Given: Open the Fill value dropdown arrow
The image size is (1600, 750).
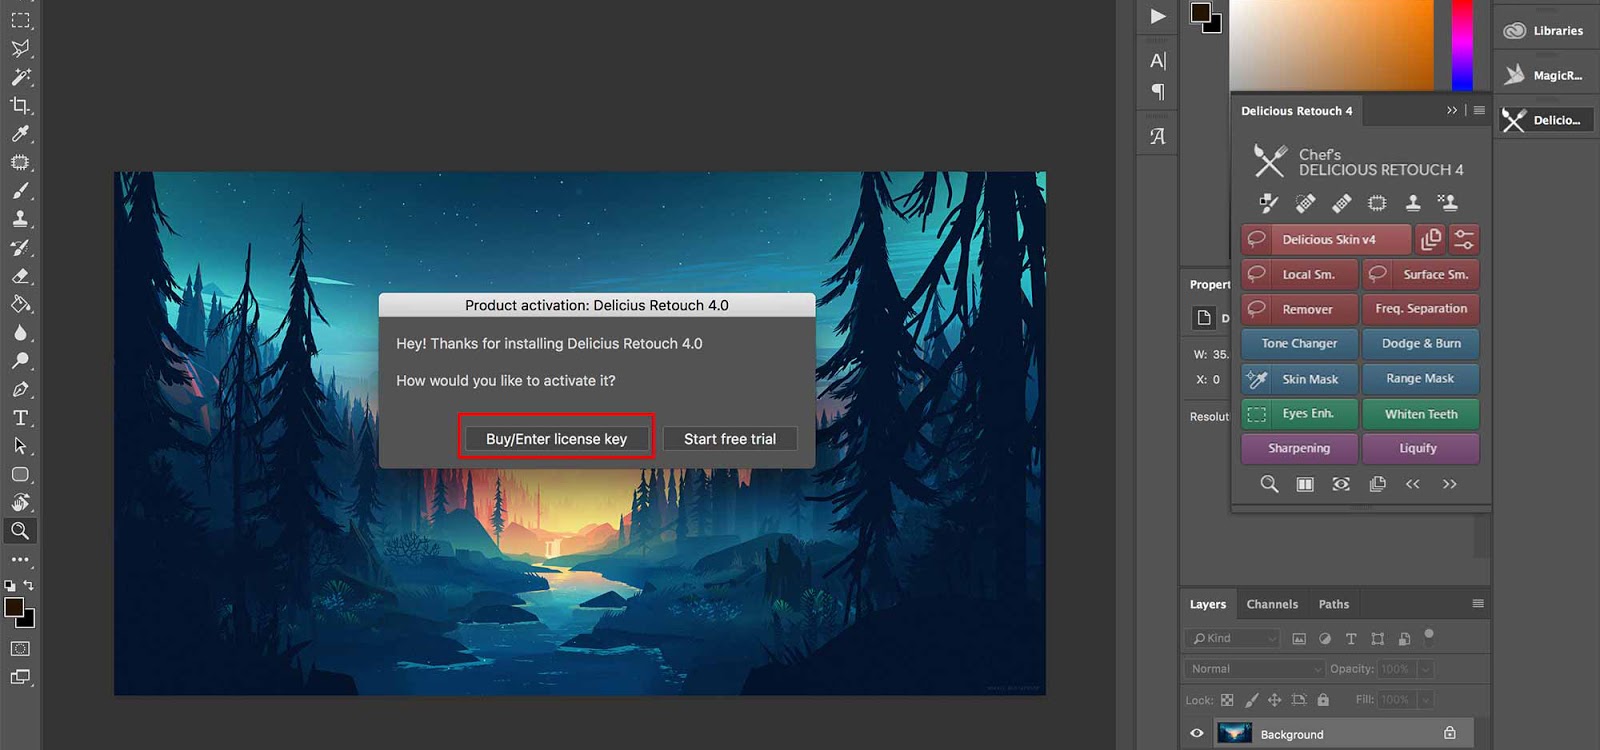Looking at the screenshot, I should tap(1427, 700).
